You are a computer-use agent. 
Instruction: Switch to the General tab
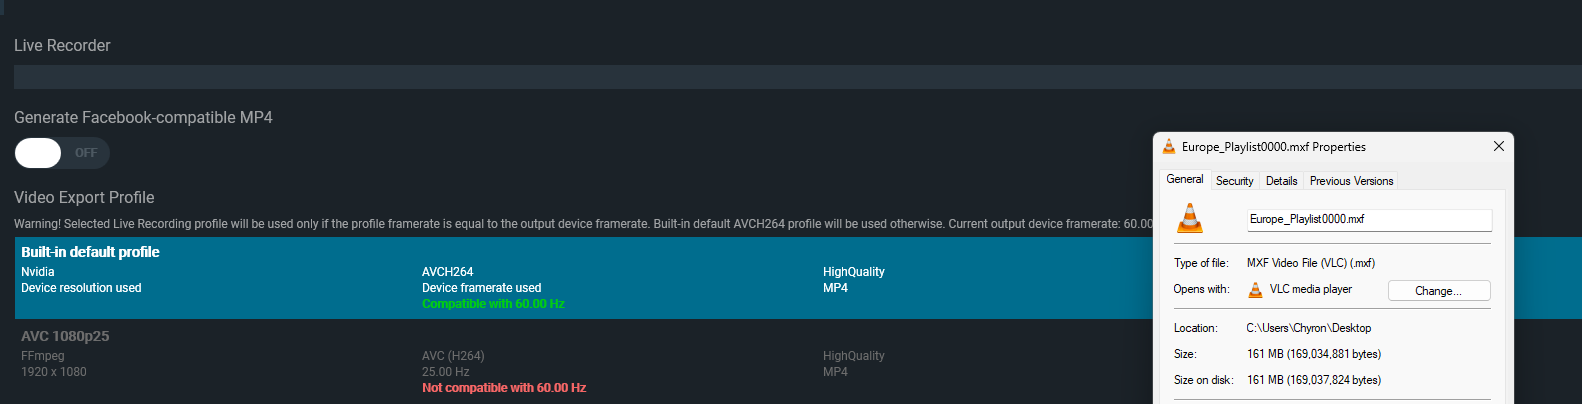pyautogui.click(x=1185, y=180)
